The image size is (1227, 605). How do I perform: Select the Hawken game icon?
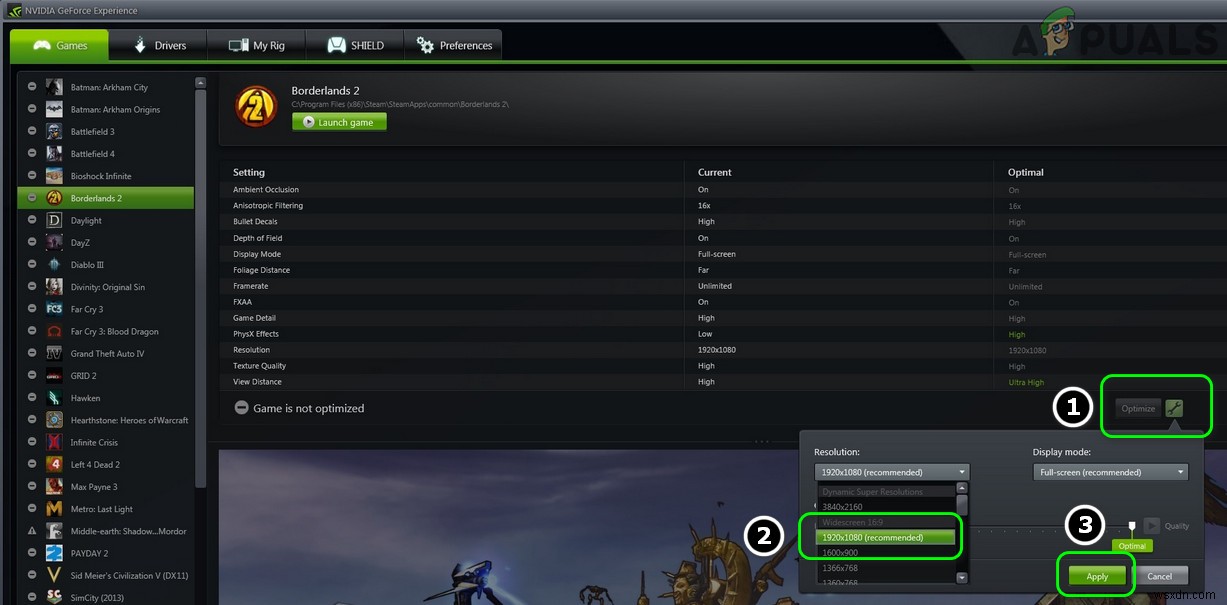[x=54, y=398]
